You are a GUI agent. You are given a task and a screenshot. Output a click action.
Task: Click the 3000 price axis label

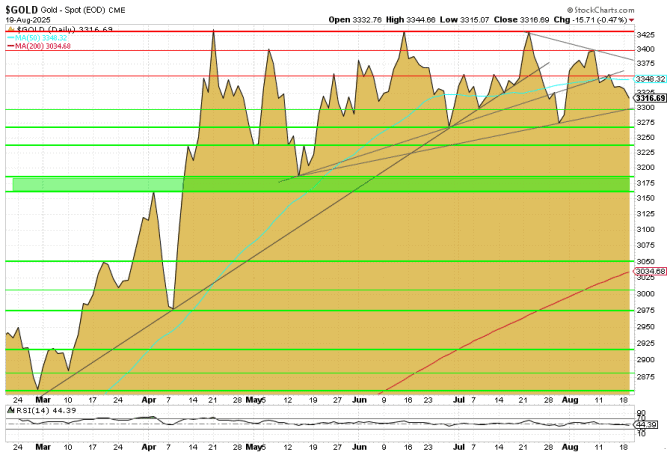[x=645, y=294]
